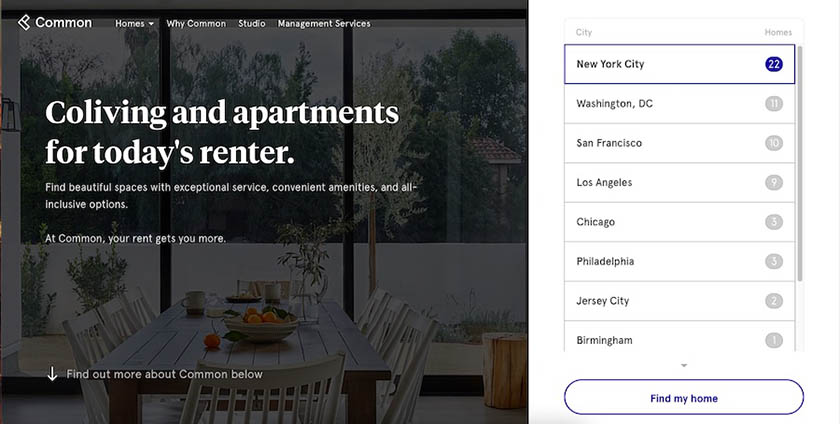Click the city list vertical scrollbar

pyautogui.click(x=800, y=163)
